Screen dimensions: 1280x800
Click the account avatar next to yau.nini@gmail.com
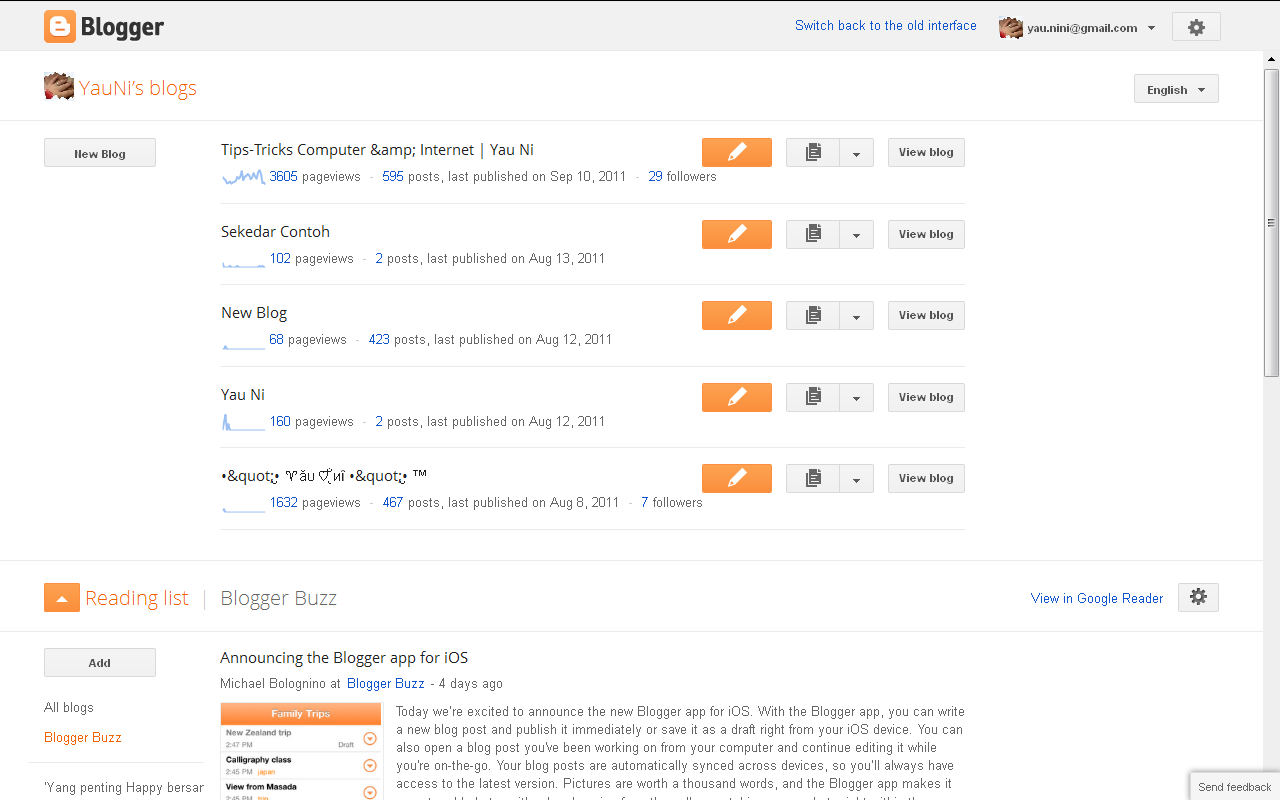(x=1011, y=28)
